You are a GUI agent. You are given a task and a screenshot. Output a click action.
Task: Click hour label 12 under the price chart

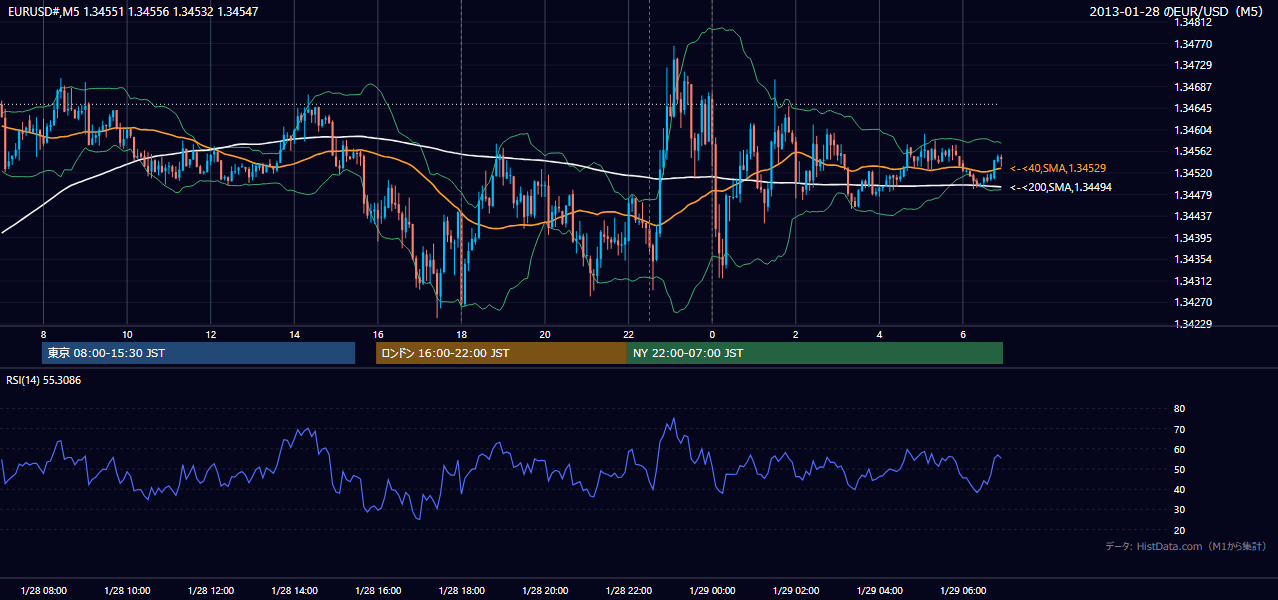(210, 334)
